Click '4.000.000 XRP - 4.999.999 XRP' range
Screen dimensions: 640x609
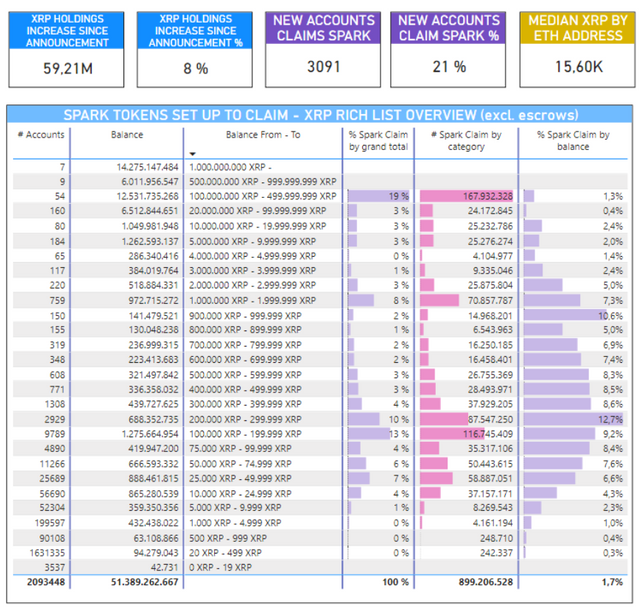tap(253, 256)
